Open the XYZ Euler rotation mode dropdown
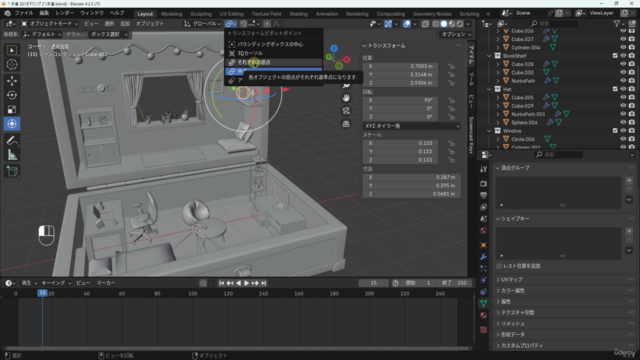This screenshot has height=360, width=640. click(411, 126)
